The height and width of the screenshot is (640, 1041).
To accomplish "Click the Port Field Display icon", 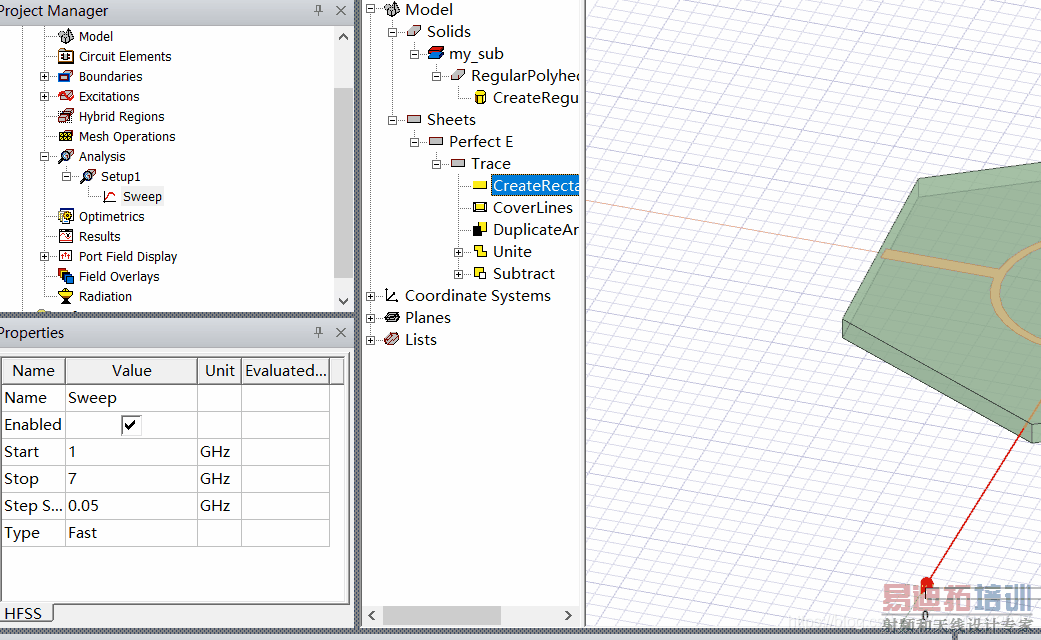I will pyautogui.click(x=66, y=256).
